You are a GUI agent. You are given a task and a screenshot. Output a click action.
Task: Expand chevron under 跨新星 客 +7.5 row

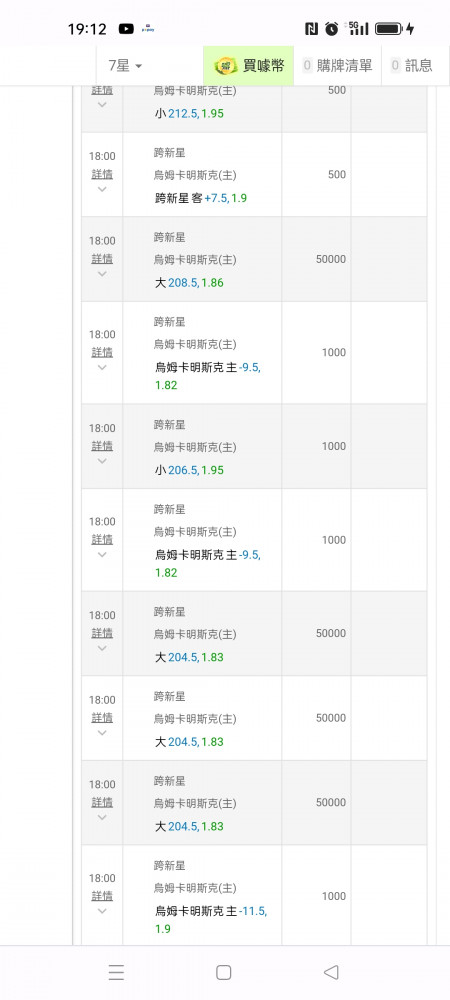click(102, 189)
